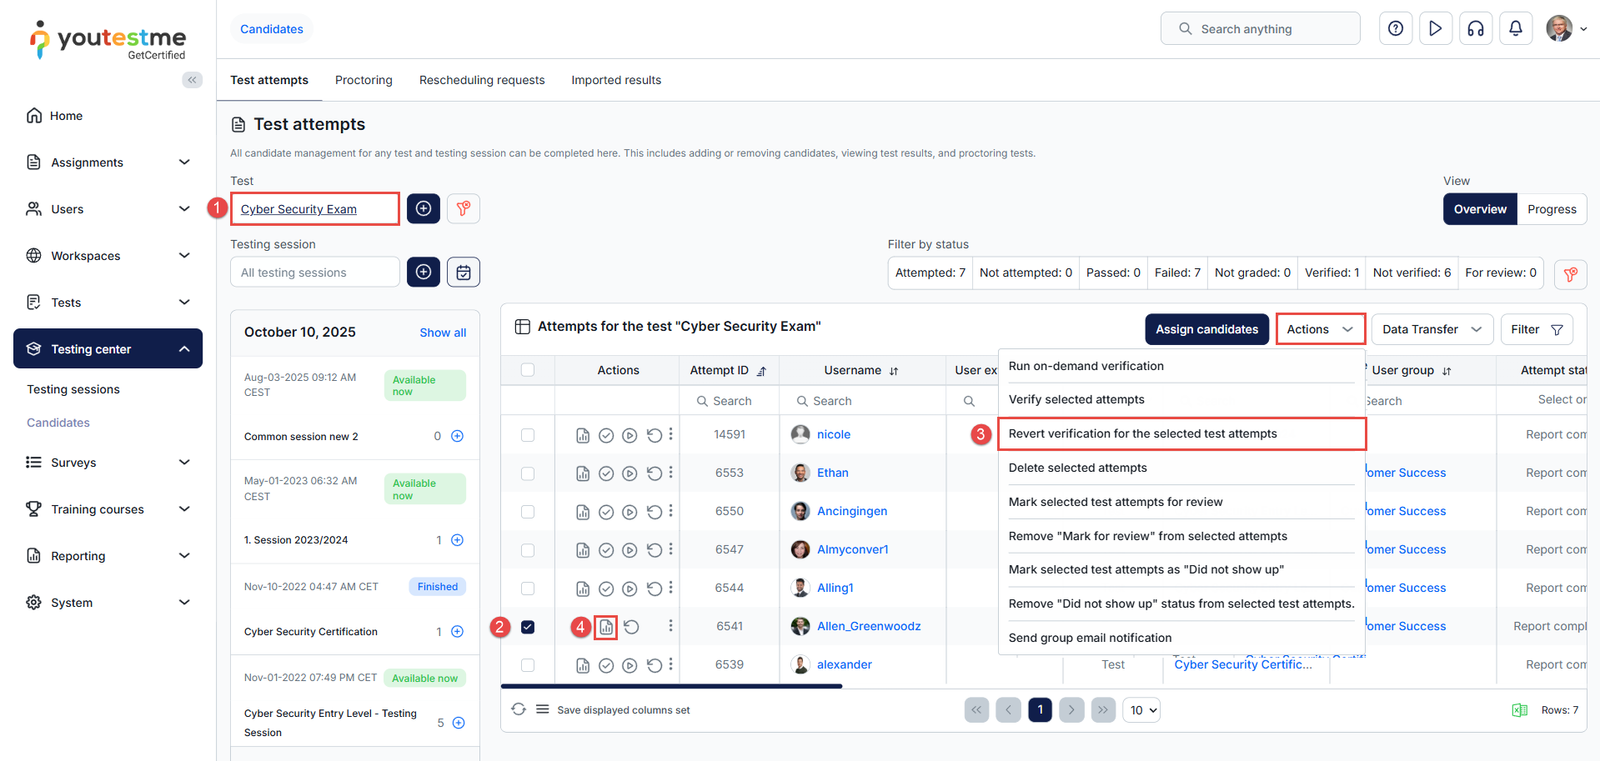Switch to the Proctoring tab

point(363,80)
